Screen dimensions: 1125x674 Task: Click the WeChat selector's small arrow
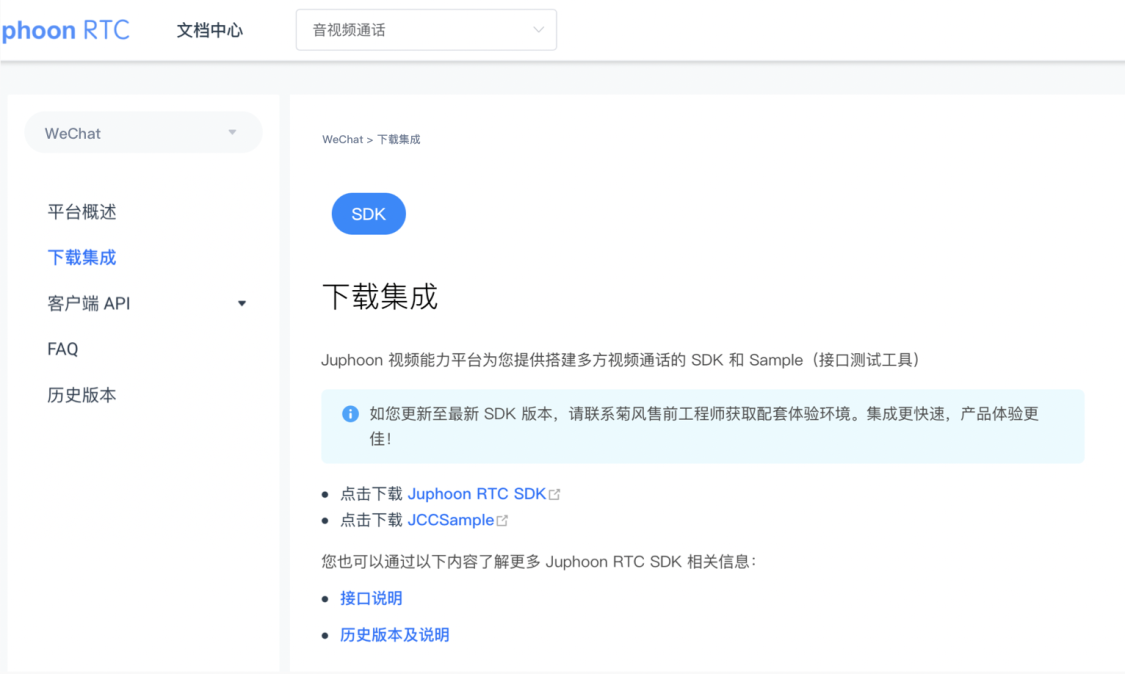(x=232, y=132)
